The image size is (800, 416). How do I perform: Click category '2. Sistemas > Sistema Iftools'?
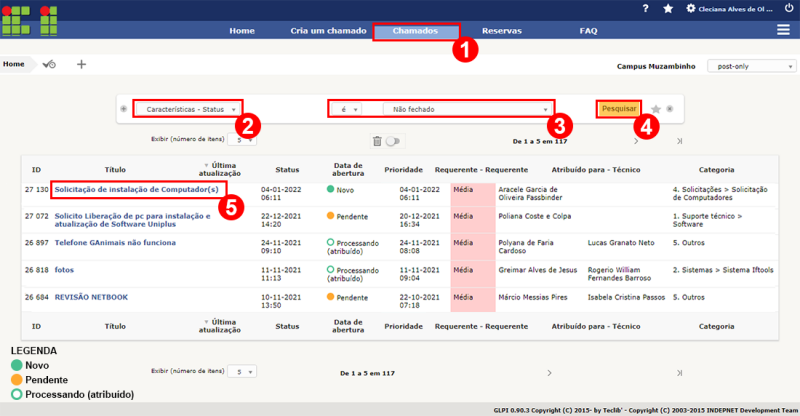tap(723, 270)
